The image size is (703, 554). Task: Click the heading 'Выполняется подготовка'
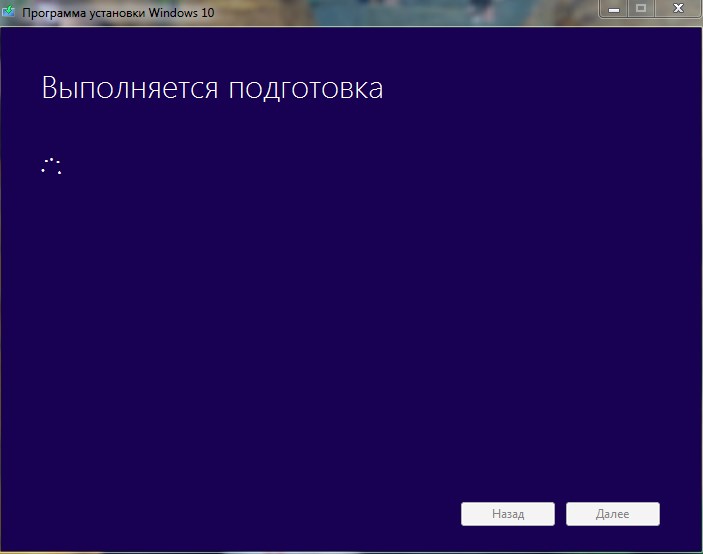pyautogui.click(x=212, y=88)
